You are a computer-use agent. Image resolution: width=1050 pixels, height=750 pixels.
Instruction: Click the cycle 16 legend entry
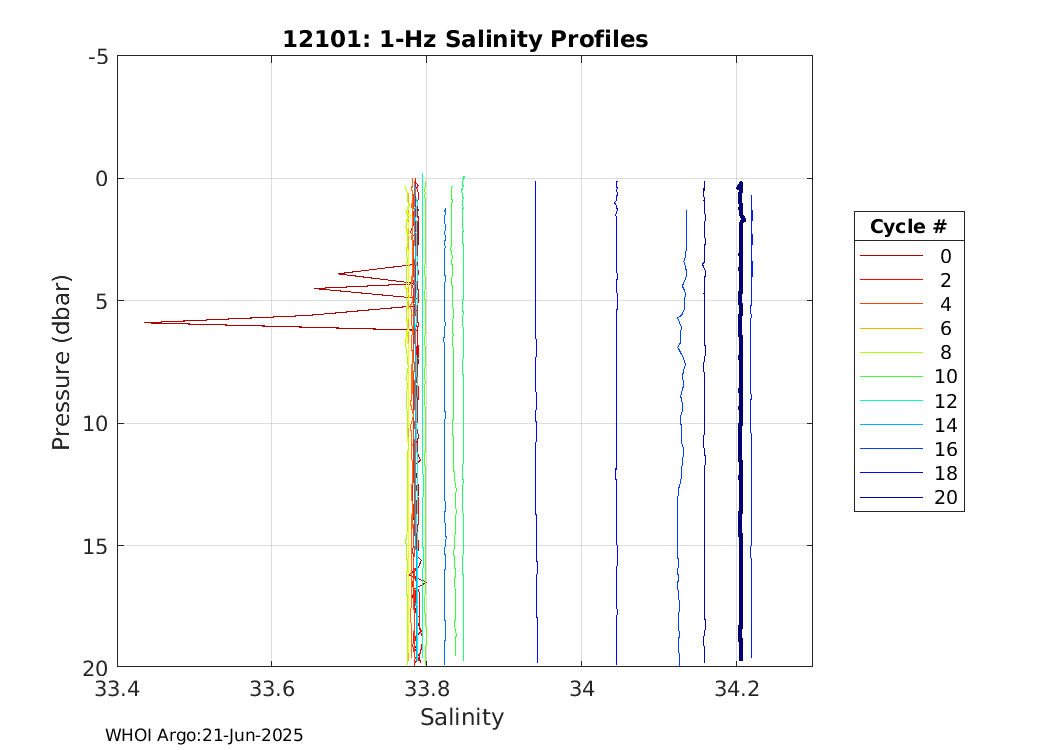click(908, 449)
